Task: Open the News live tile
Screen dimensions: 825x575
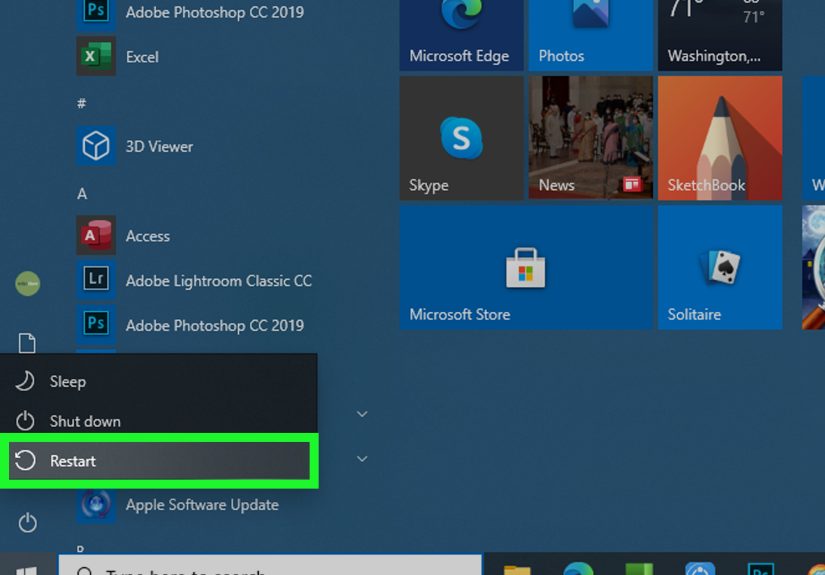Action: click(x=590, y=138)
